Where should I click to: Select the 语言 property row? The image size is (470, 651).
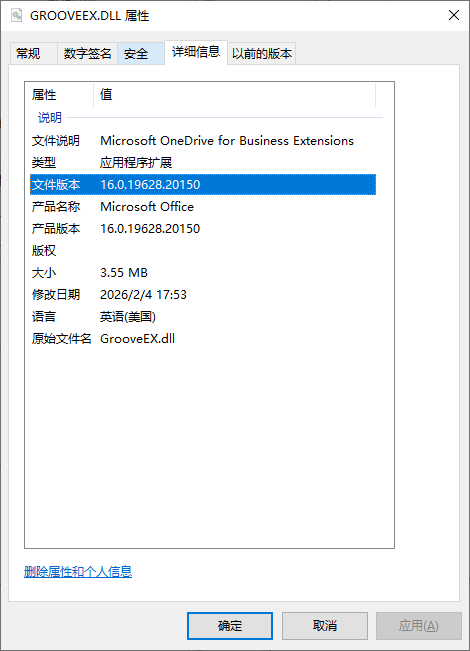pos(203,317)
